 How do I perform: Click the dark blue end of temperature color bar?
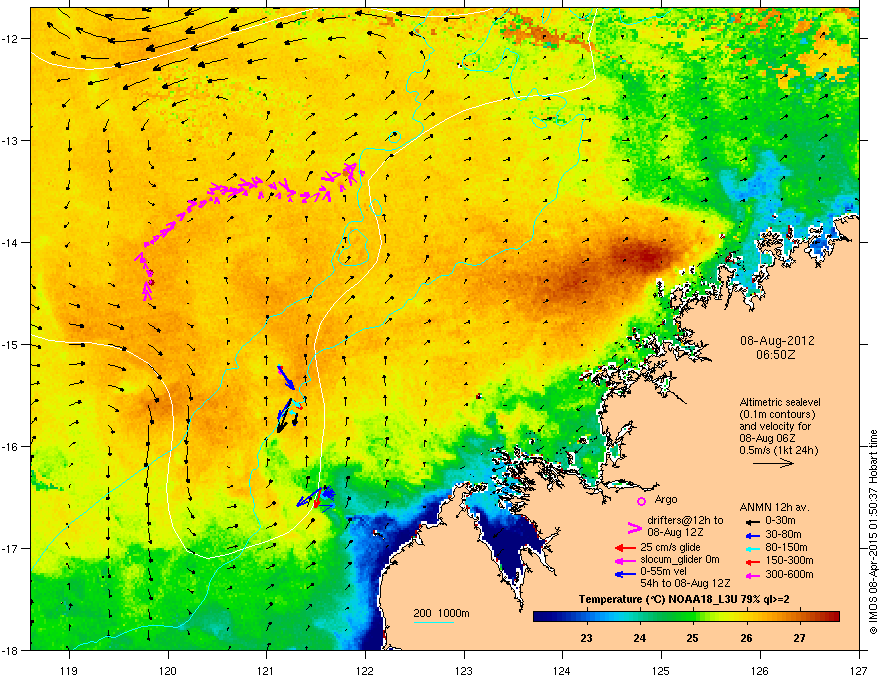click(539, 617)
